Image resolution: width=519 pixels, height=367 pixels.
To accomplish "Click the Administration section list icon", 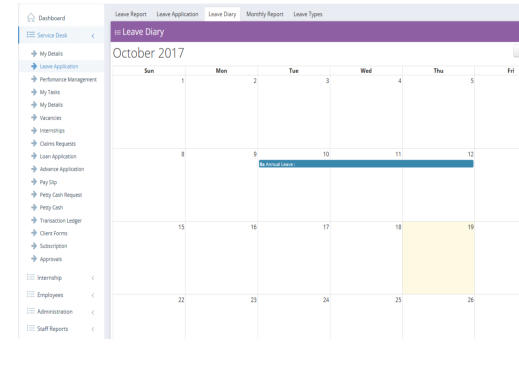I will point(31,311).
